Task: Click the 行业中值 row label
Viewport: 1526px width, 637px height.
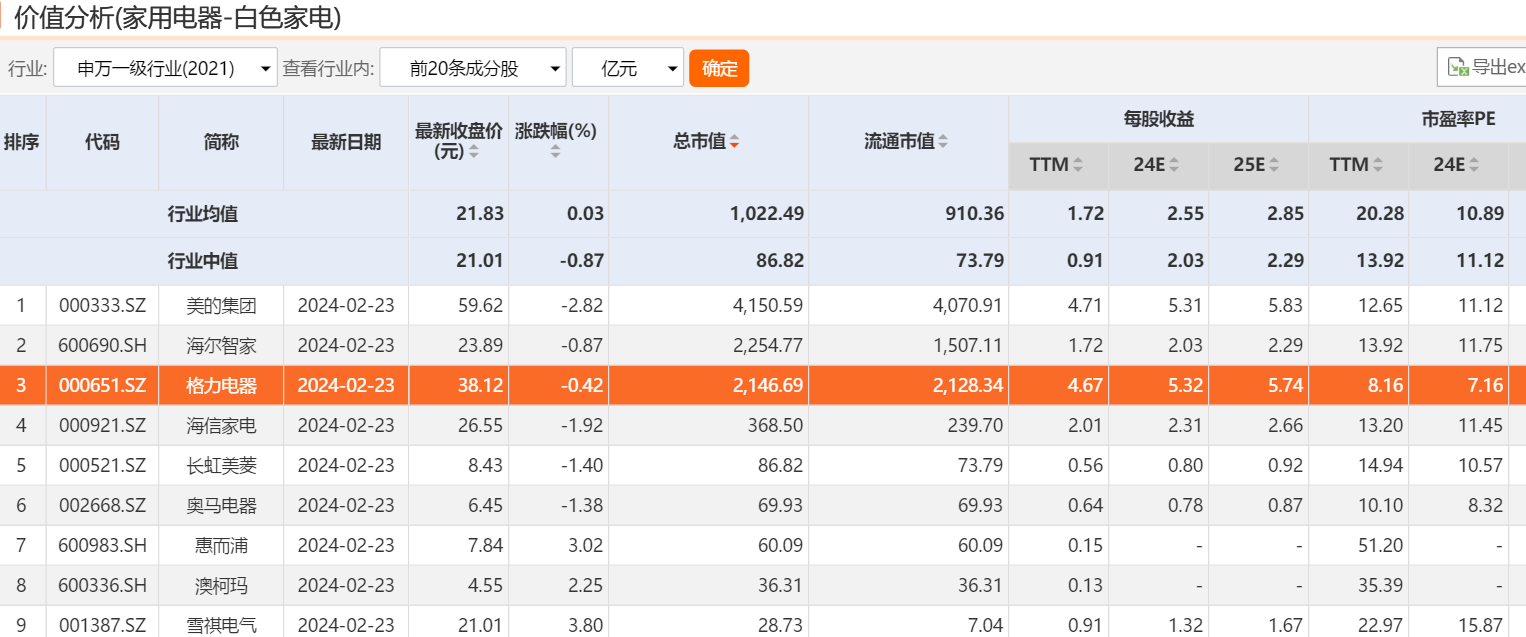Action: click(203, 261)
